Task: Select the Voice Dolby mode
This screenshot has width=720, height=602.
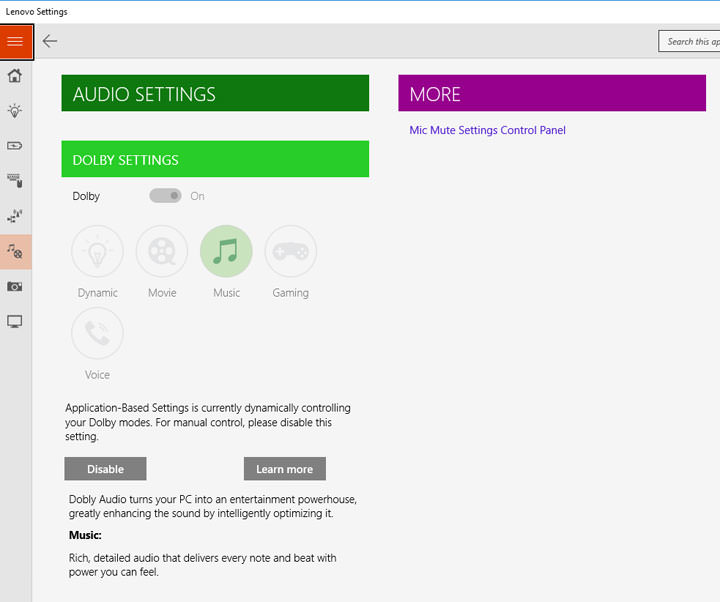Action: tap(97, 333)
